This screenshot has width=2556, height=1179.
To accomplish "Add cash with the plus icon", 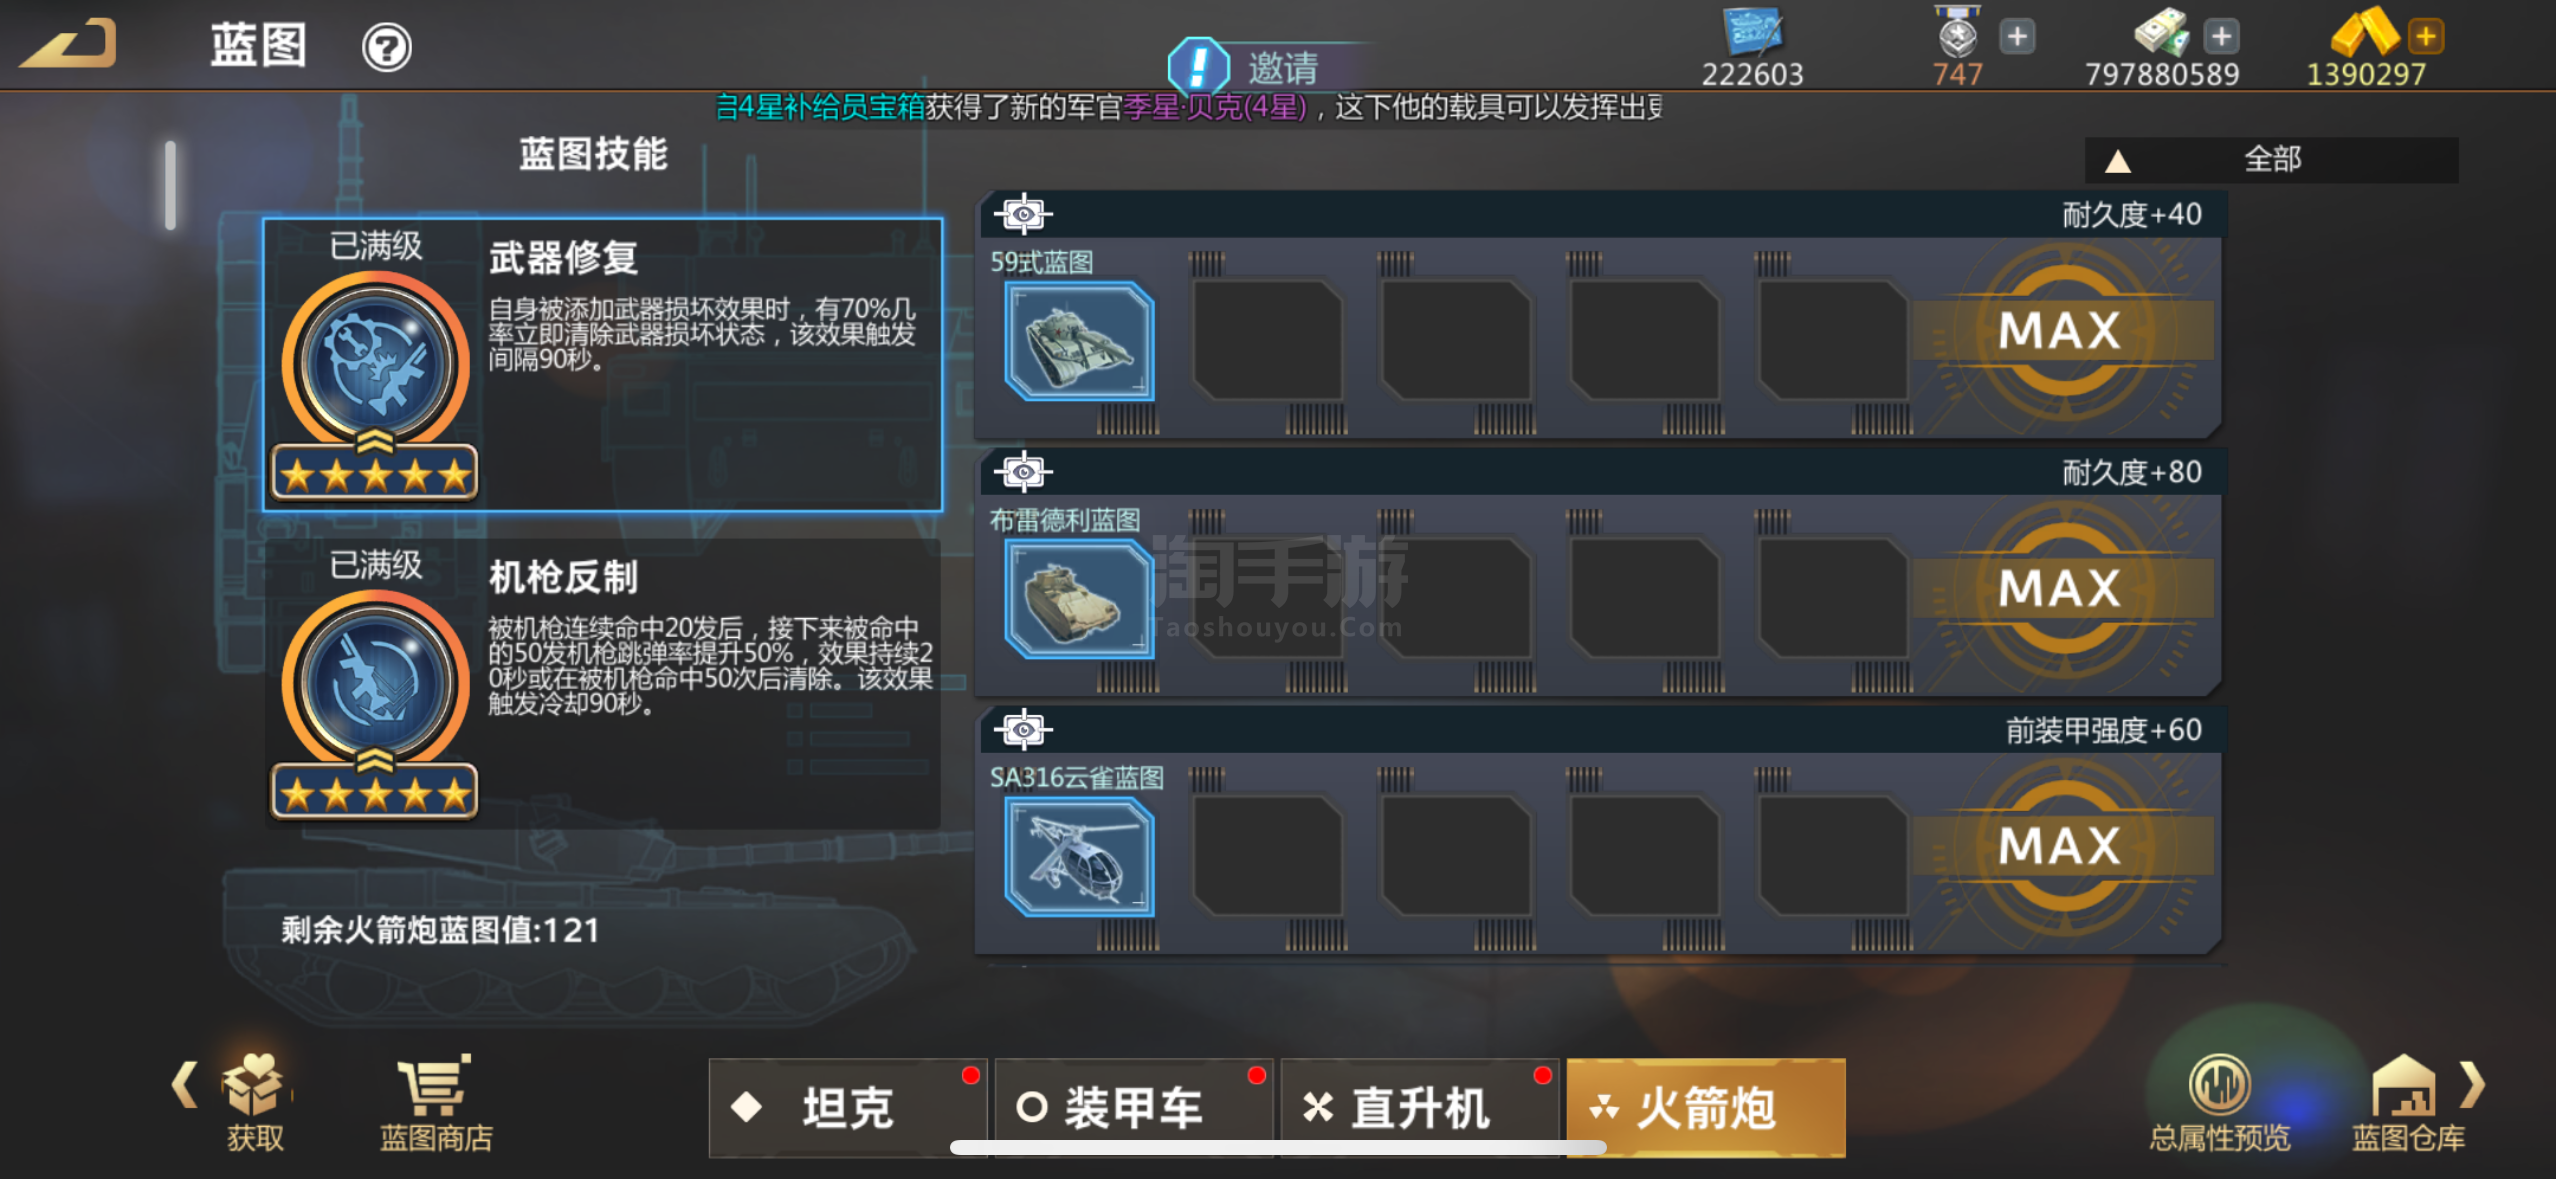I will point(2221,37).
